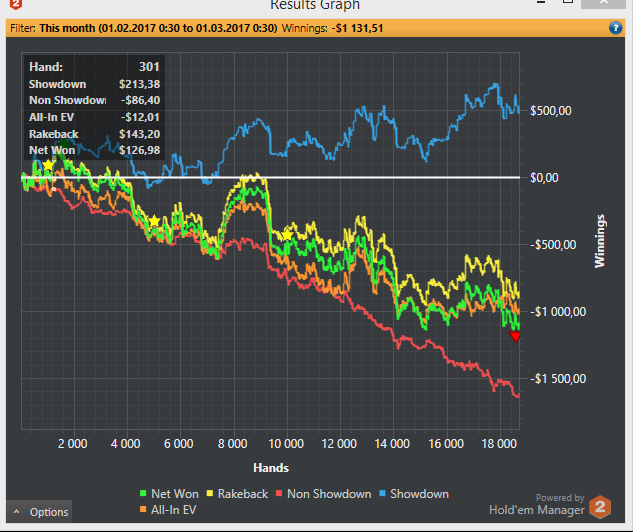
Task: Click the Hands axis title
Action: click(x=271, y=468)
